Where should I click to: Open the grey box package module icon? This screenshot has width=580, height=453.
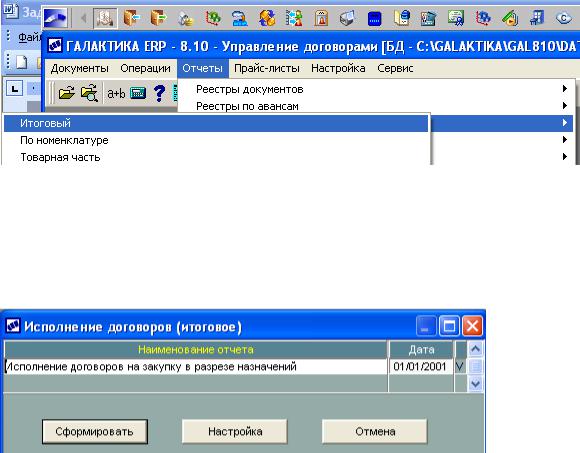pyautogui.click(x=347, y=18)
